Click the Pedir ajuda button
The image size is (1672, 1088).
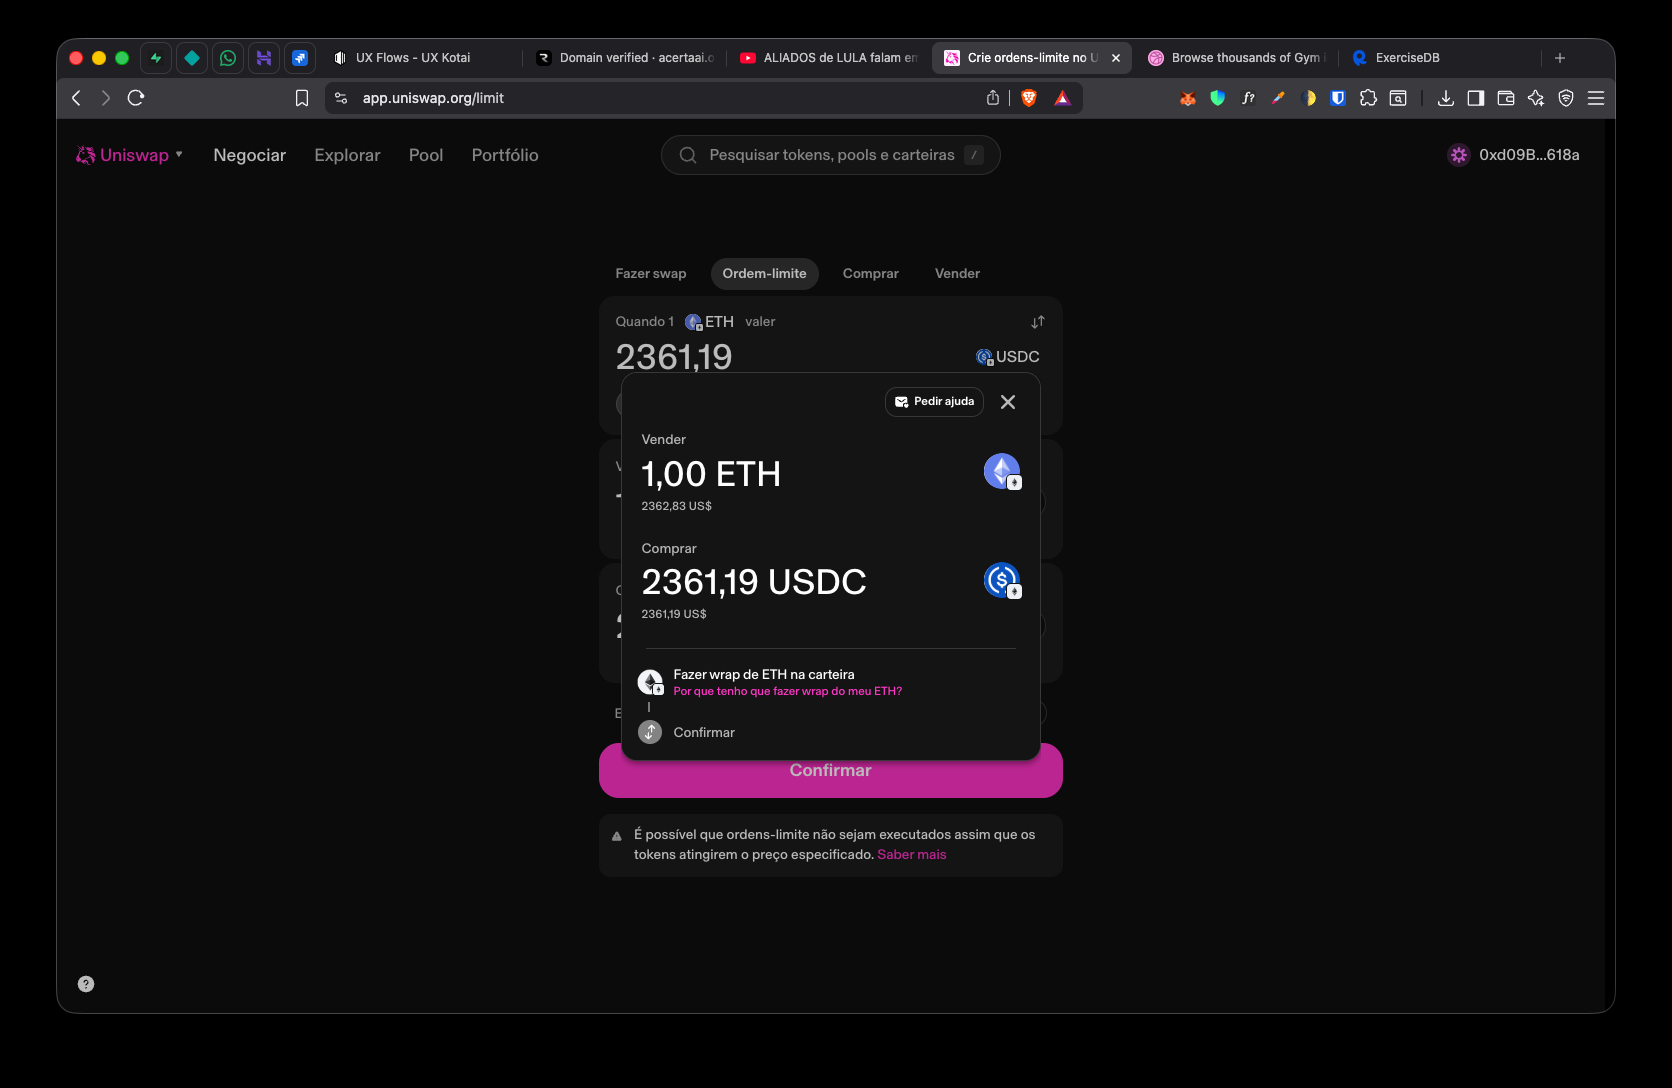click(934, 402)
